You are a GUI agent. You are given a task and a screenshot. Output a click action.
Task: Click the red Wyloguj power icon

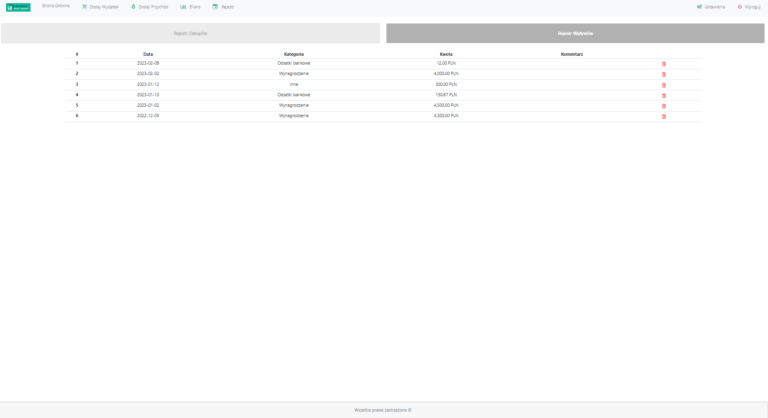[740, 7]
